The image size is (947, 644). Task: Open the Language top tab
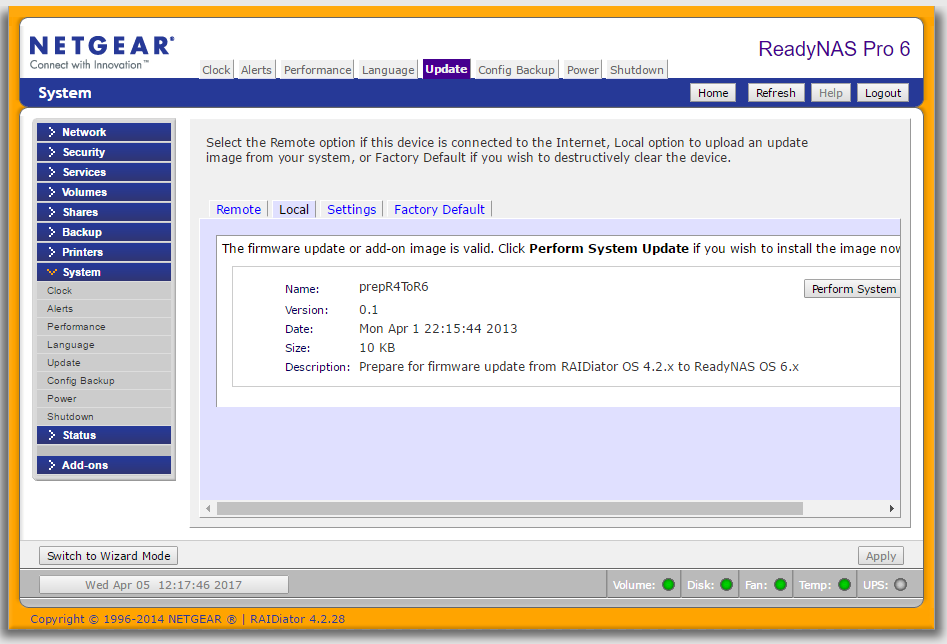[x=388, y=70]
